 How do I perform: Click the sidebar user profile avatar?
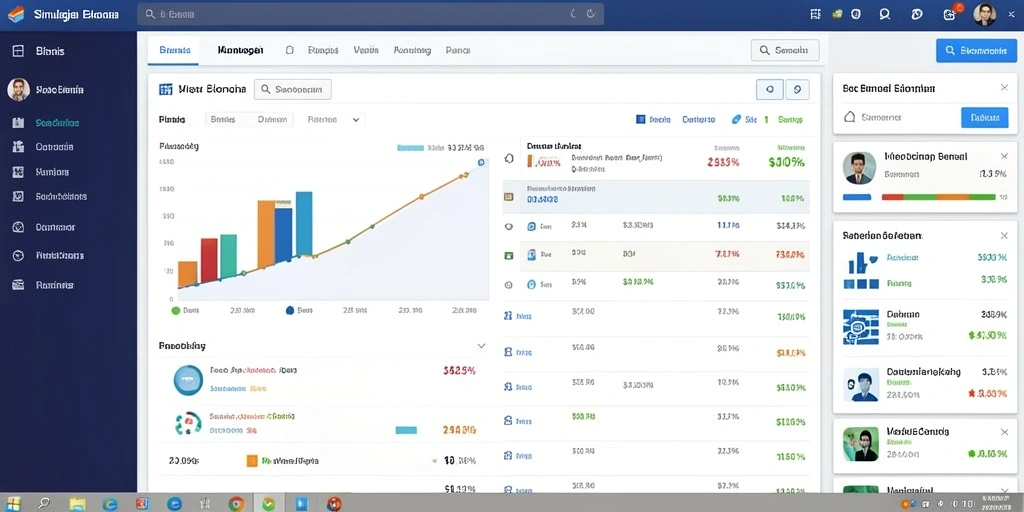pos(18,89)
